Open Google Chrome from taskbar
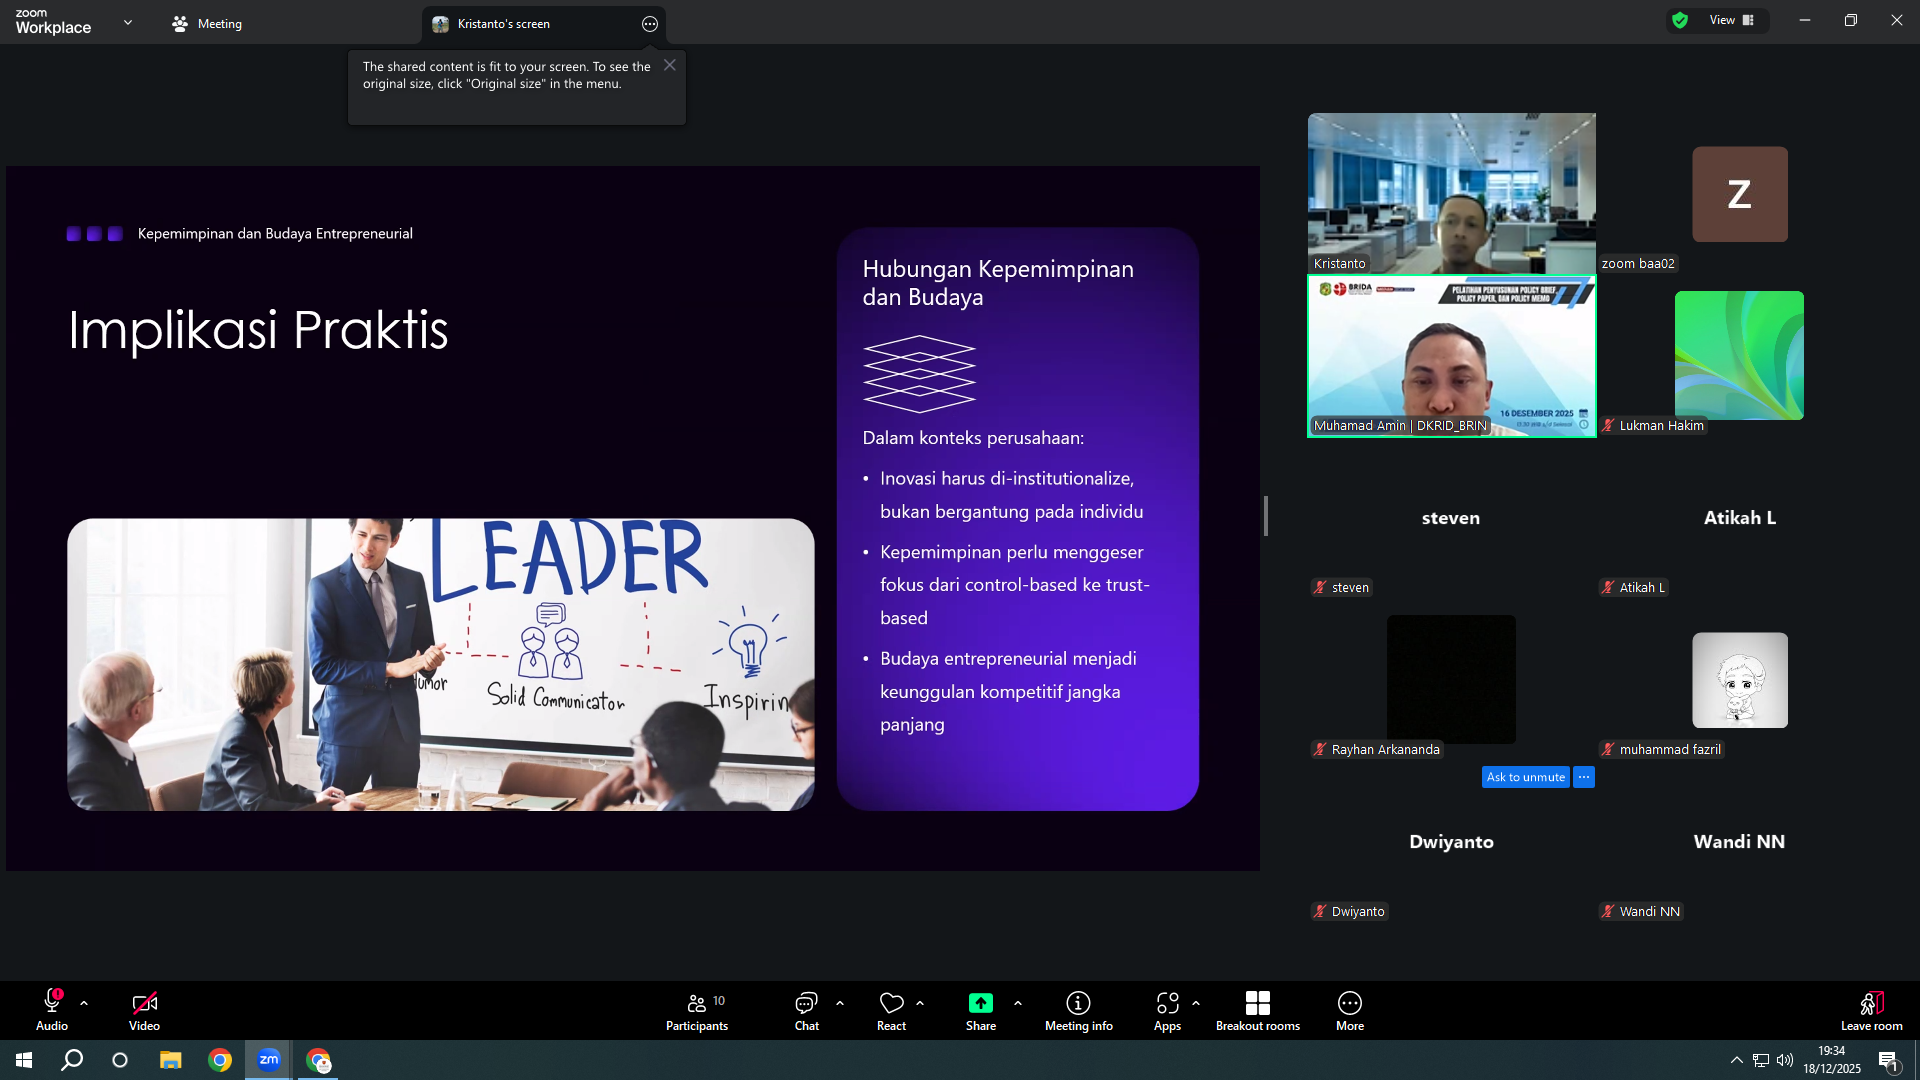The width and height of the screenshot is (1920, 1080). pyautogui.click(x=220, y=1060)
